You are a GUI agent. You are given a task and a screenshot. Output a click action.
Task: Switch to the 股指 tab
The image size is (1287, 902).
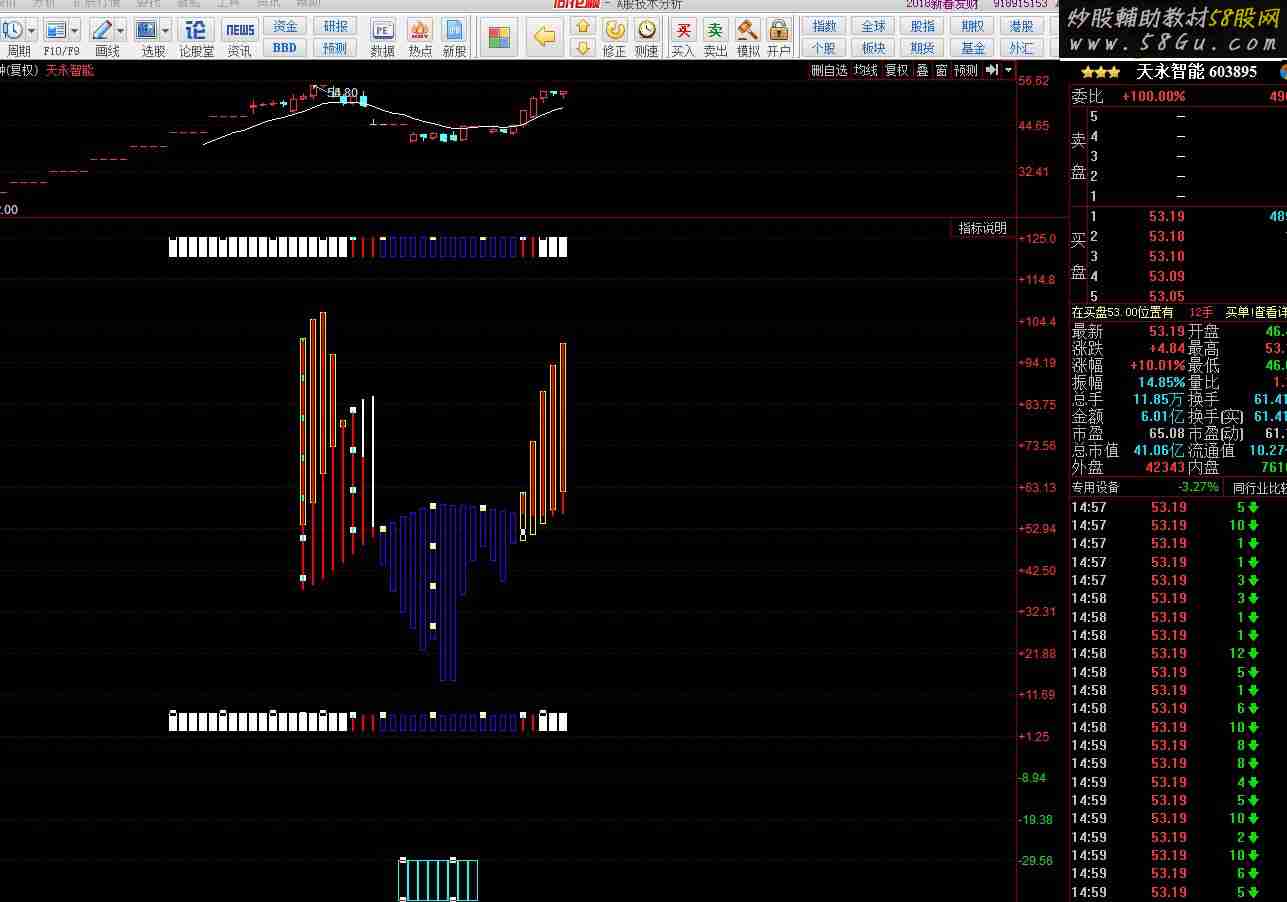tap(922, 27)
